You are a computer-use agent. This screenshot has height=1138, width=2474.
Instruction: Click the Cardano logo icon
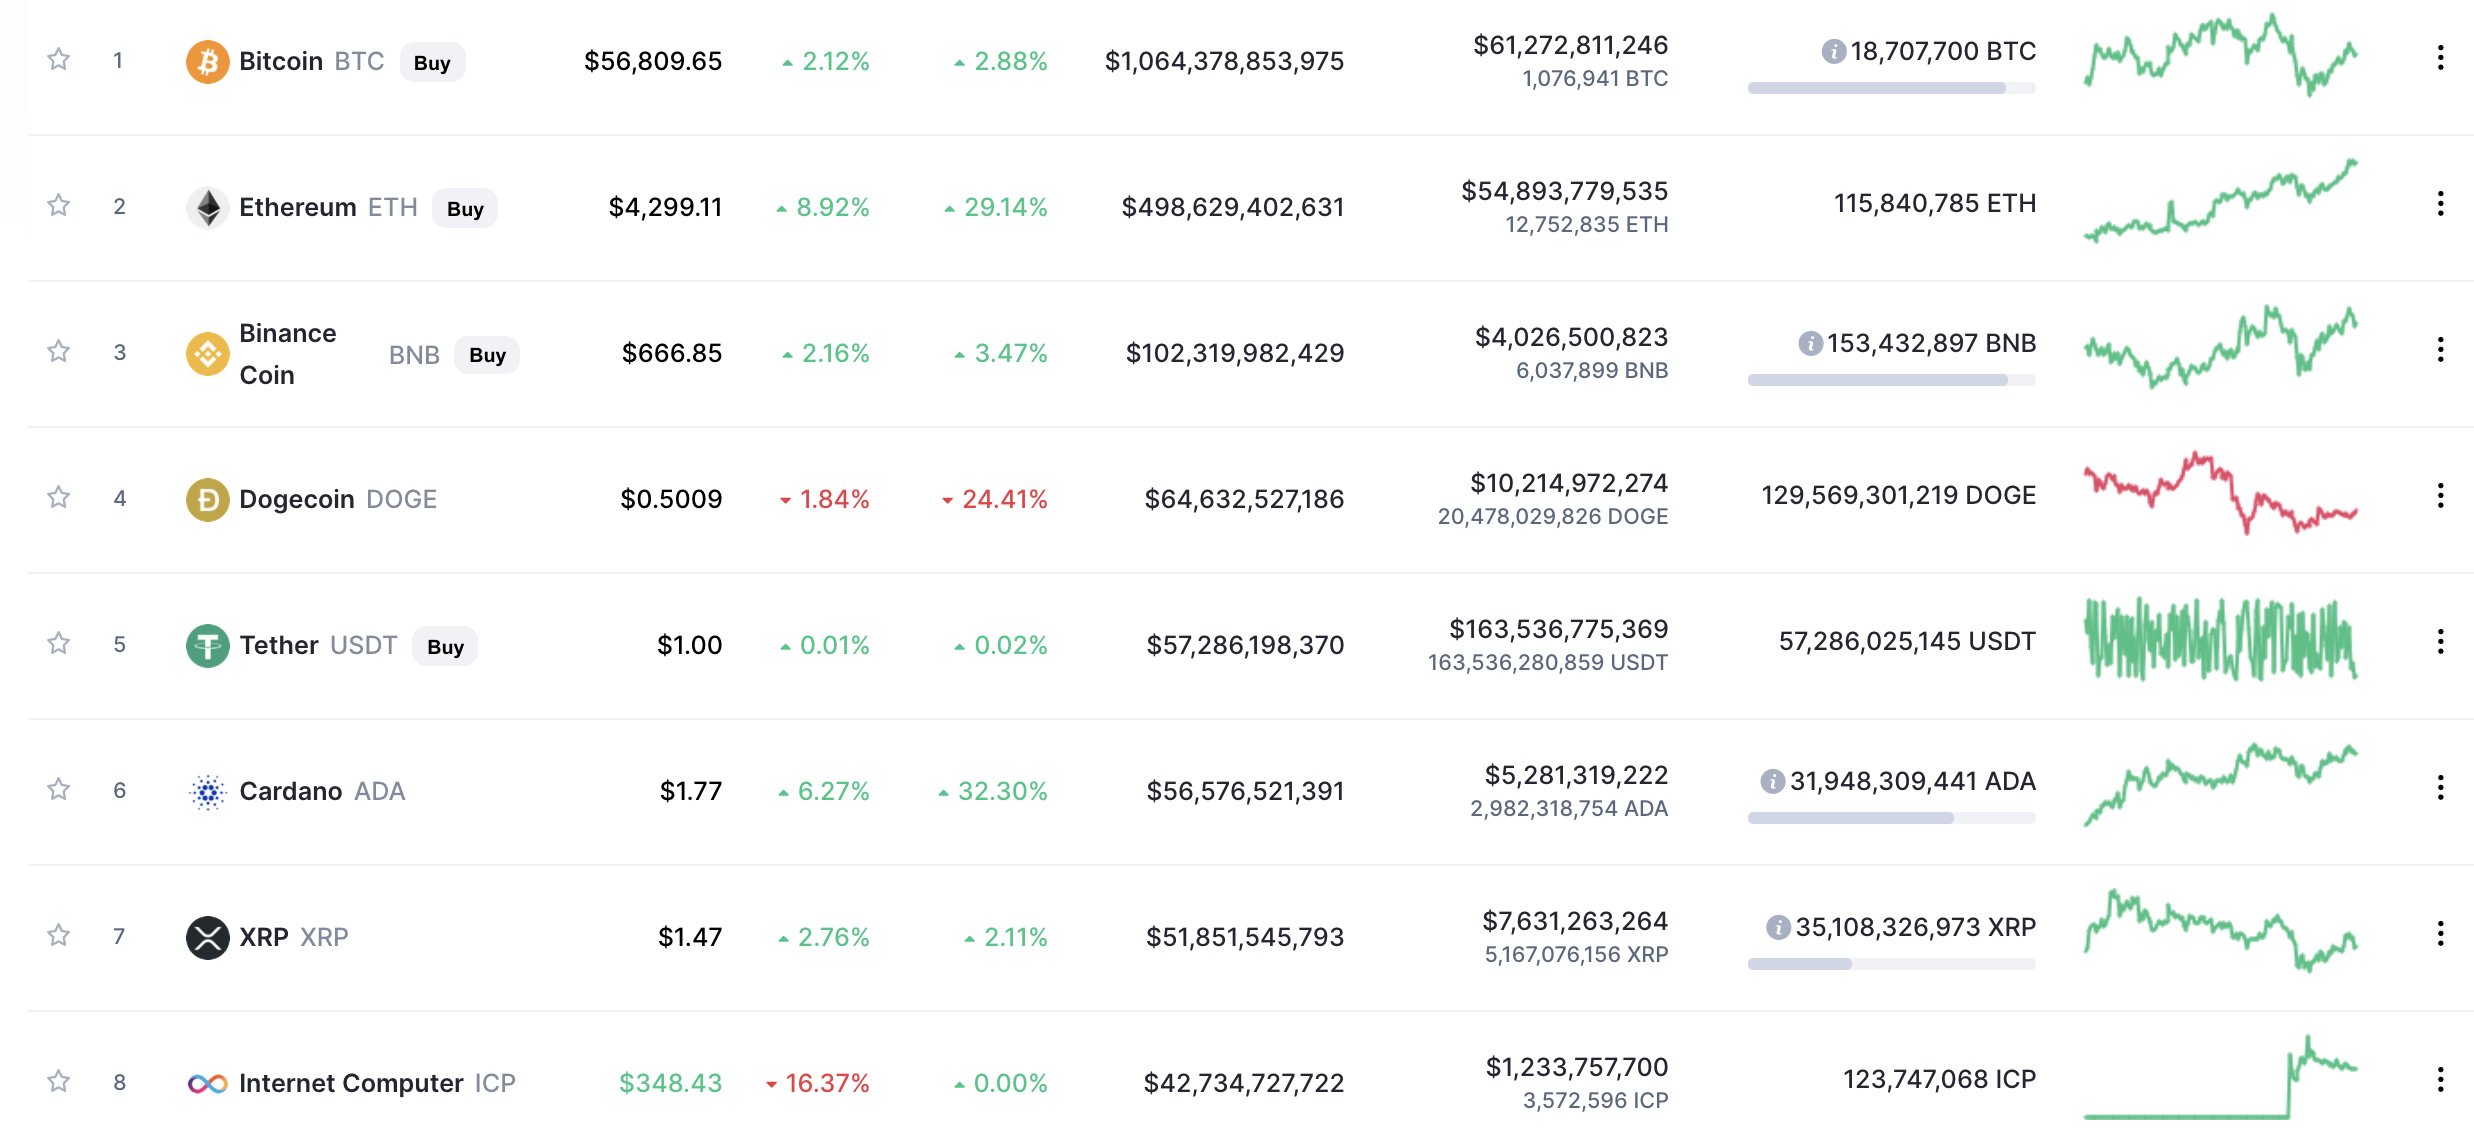[207, 791]
